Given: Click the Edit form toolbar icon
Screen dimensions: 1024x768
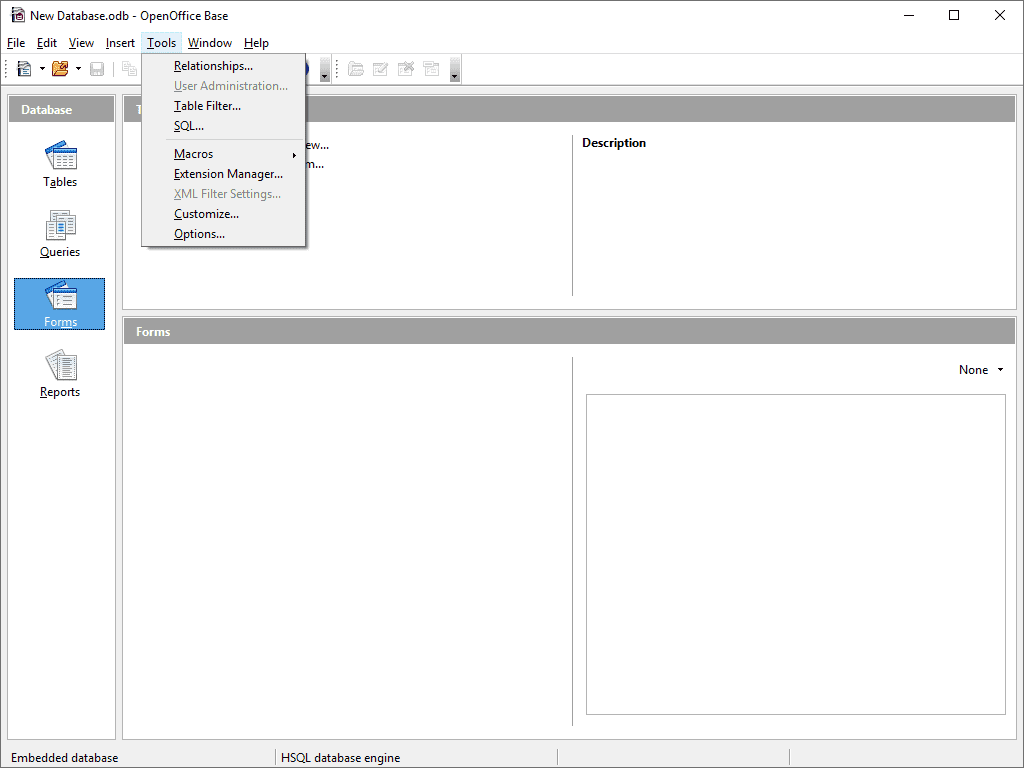Looking at the screenshot, I should tap(380, 69).
